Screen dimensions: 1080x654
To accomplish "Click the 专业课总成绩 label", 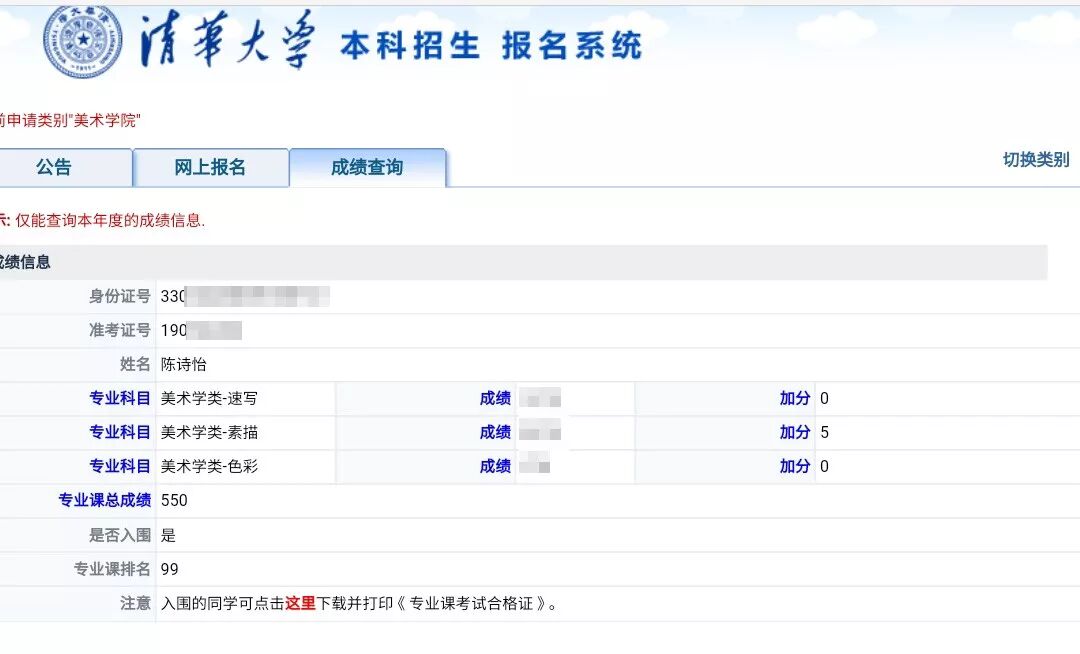I will 105,500.
